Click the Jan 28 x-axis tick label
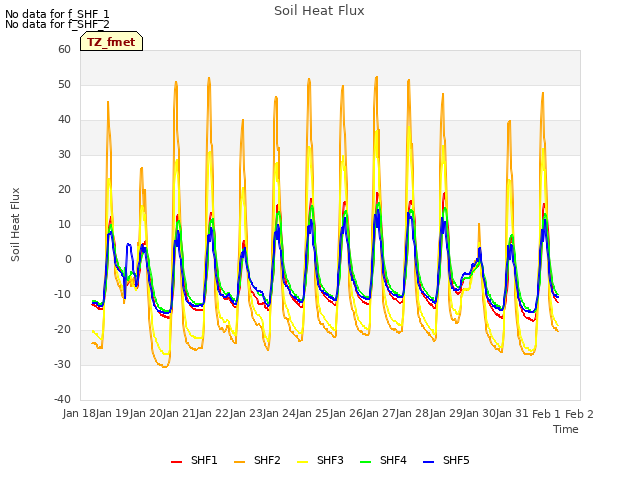640x480 pixels. (x=413, y=413)
